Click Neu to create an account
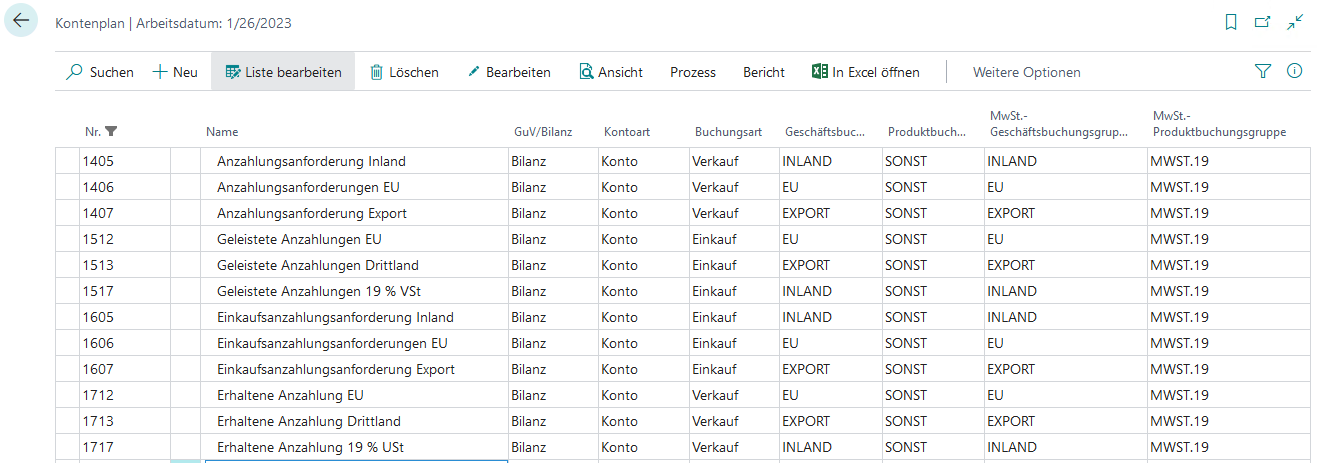1317x463 pixels. [175, 72]
